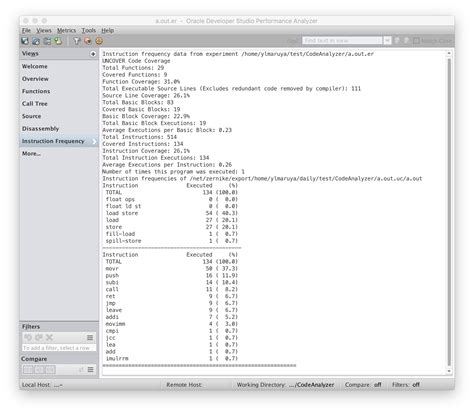Click the fourth toolbar icon with green arrow
The height and width of the screenshot is (413, 474).
58,41
